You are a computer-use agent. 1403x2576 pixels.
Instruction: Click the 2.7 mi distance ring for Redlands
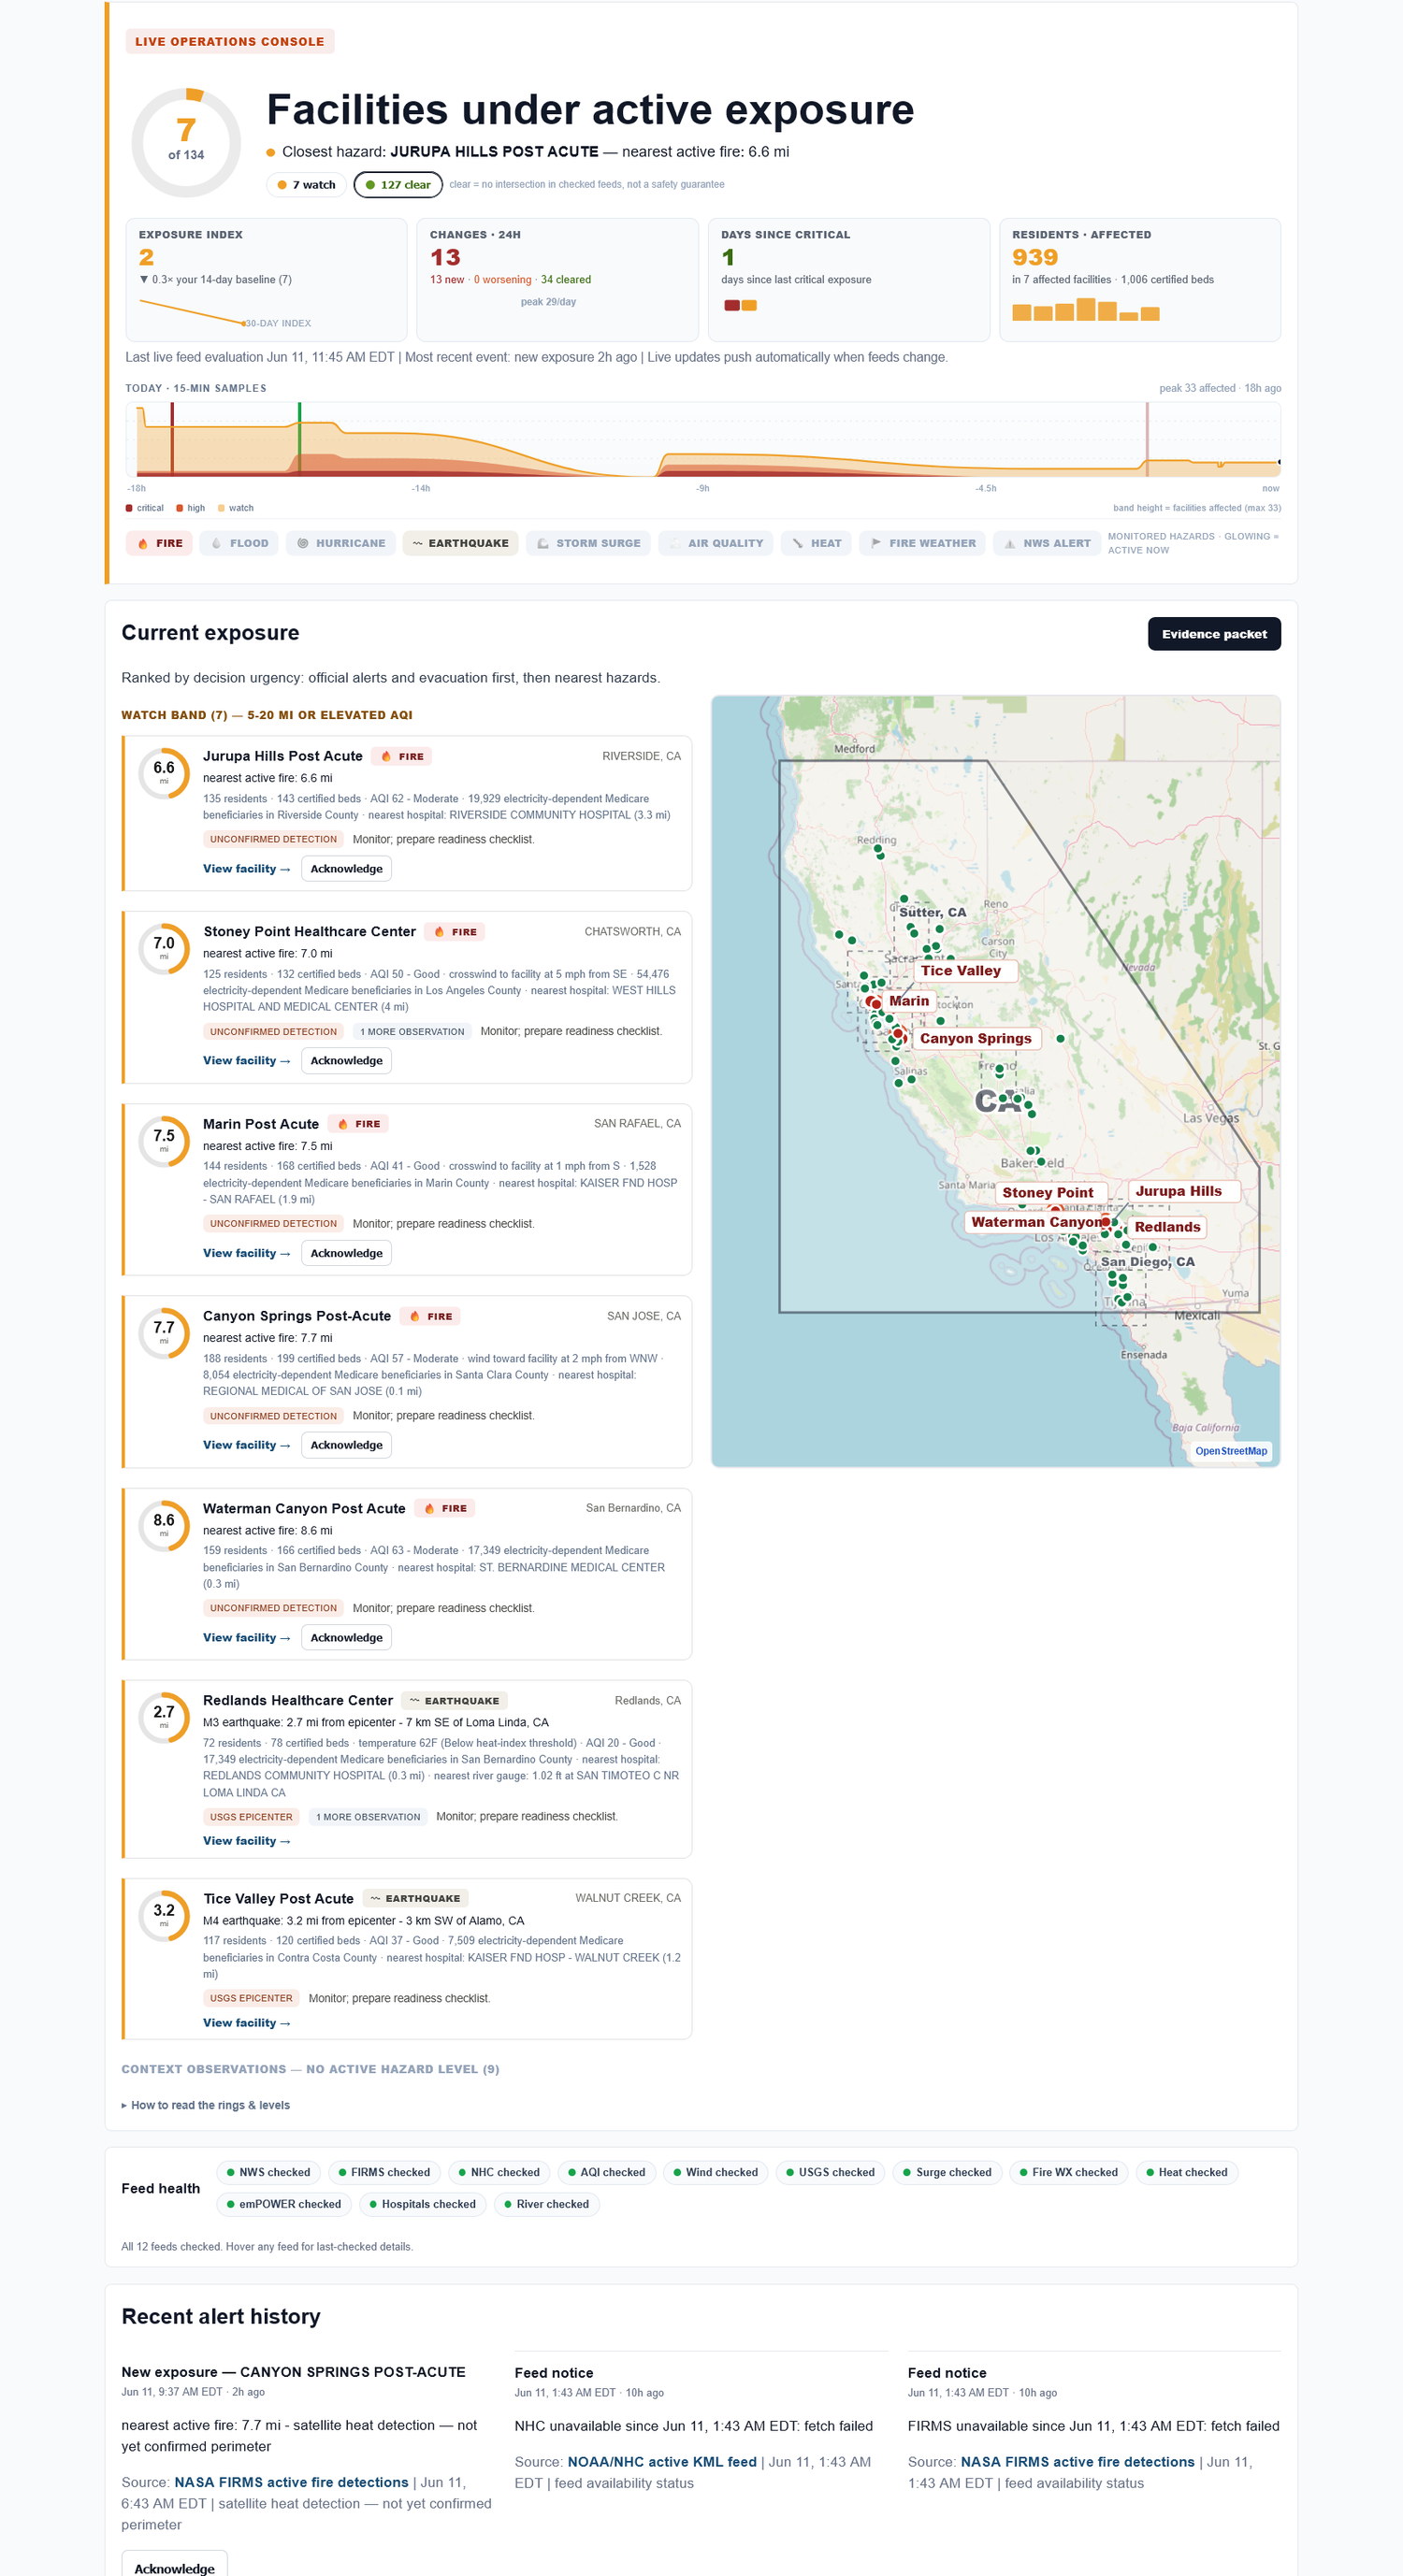(164, 1717)
